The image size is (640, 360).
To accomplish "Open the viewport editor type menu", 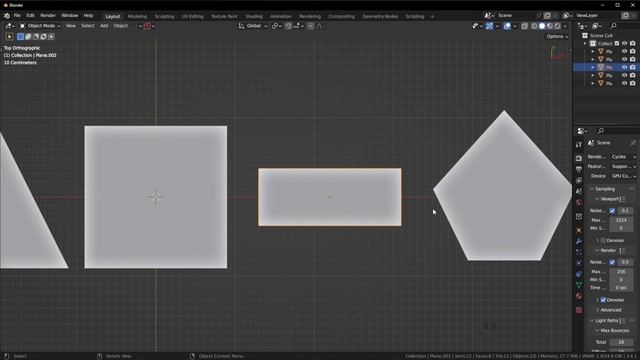I will [9, 26].
